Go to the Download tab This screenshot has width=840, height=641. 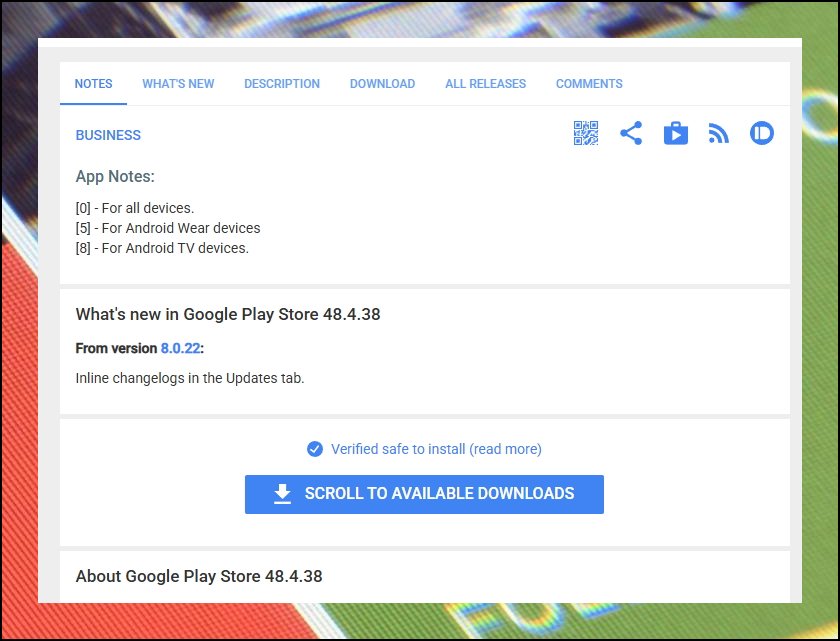click(x=382, y=84)
